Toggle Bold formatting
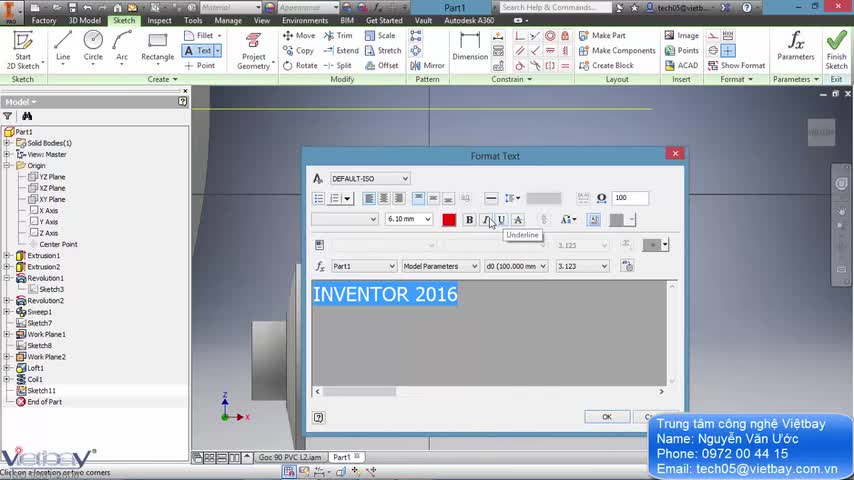This screenshot has width=854, height=480. pyautogui.click(x=469, y=220)
